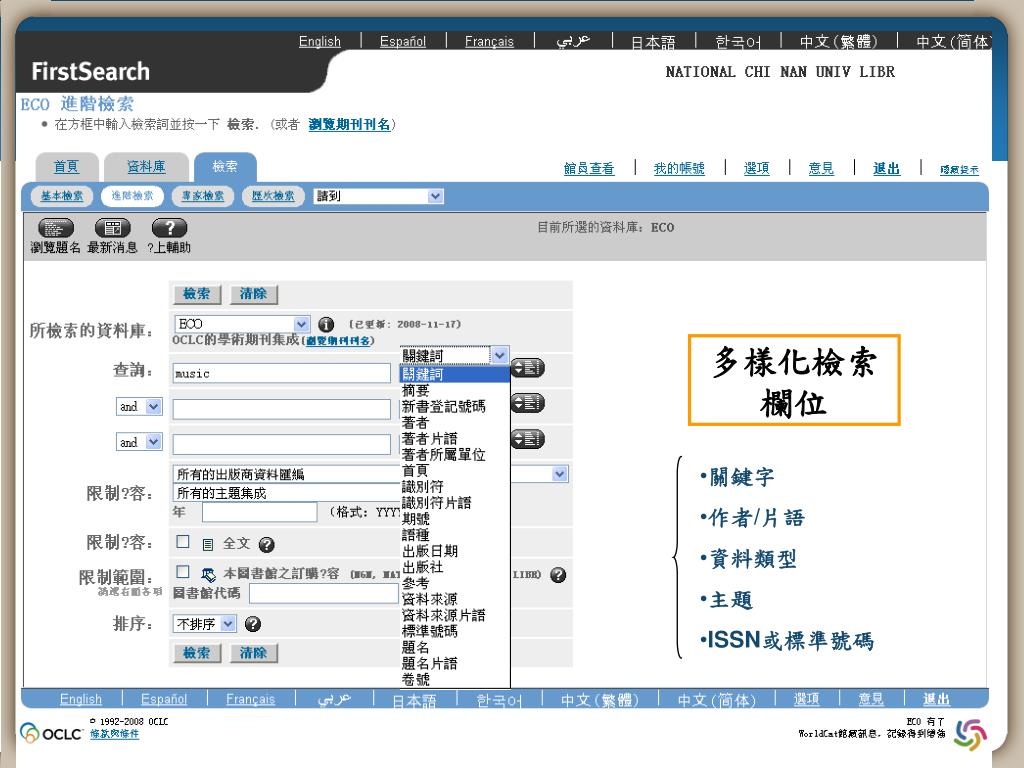Switch language to Español in the header

click(x=403, y=42)
